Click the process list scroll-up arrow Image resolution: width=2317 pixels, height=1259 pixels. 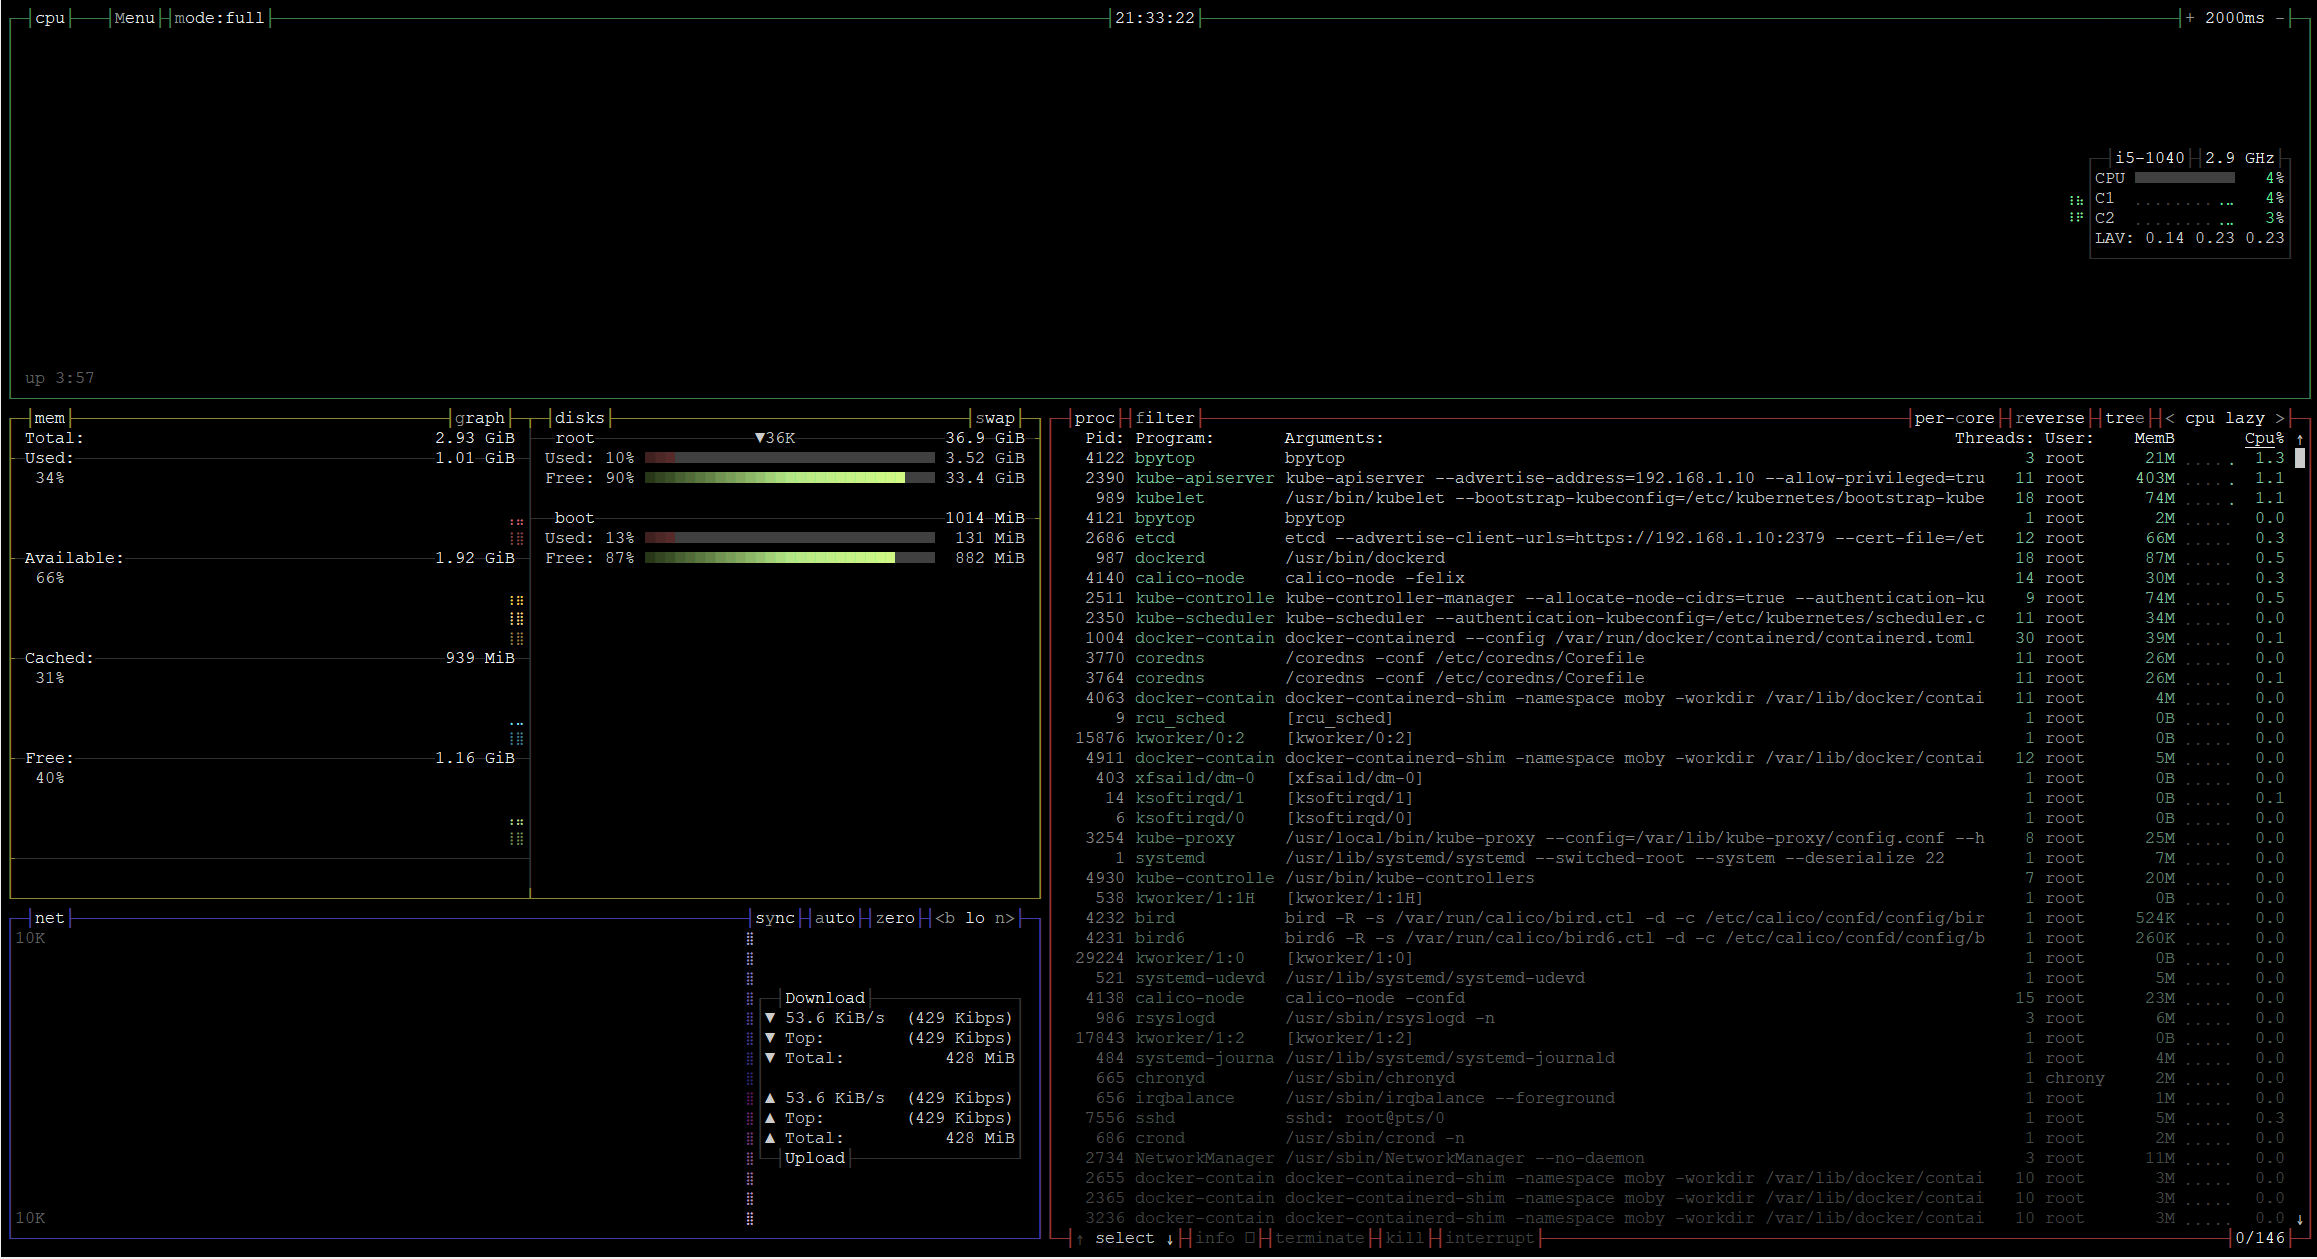click(2300, 438)
